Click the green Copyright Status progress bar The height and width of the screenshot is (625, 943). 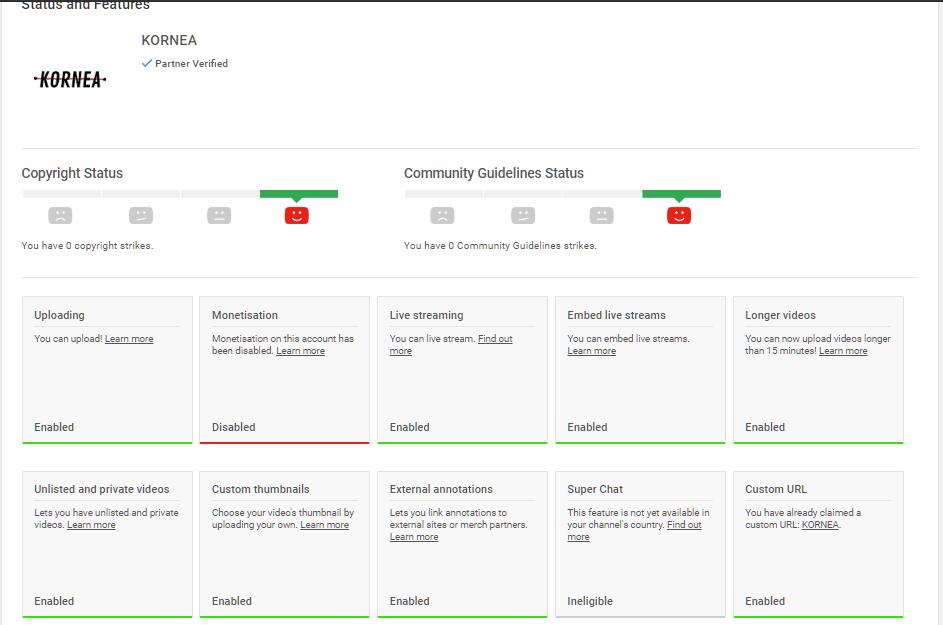coord(299,194)
